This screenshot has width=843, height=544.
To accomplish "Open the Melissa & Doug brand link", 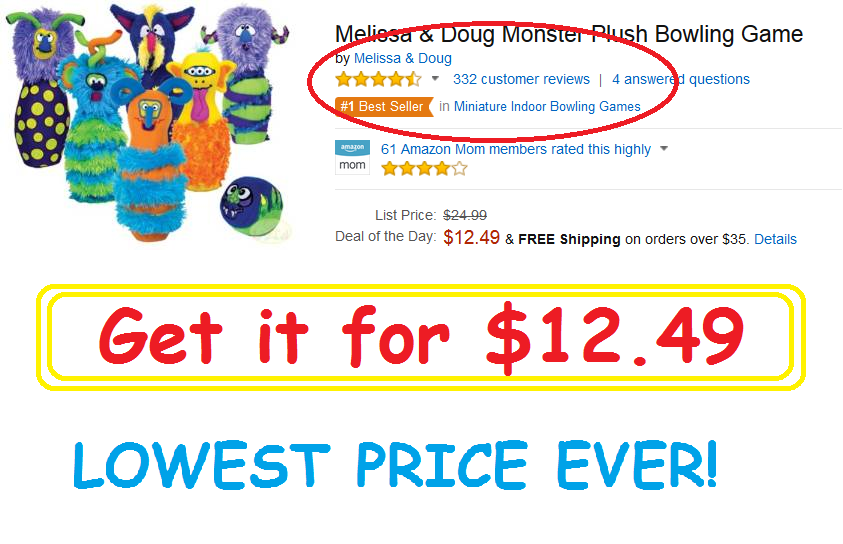I will pos(403,58).
